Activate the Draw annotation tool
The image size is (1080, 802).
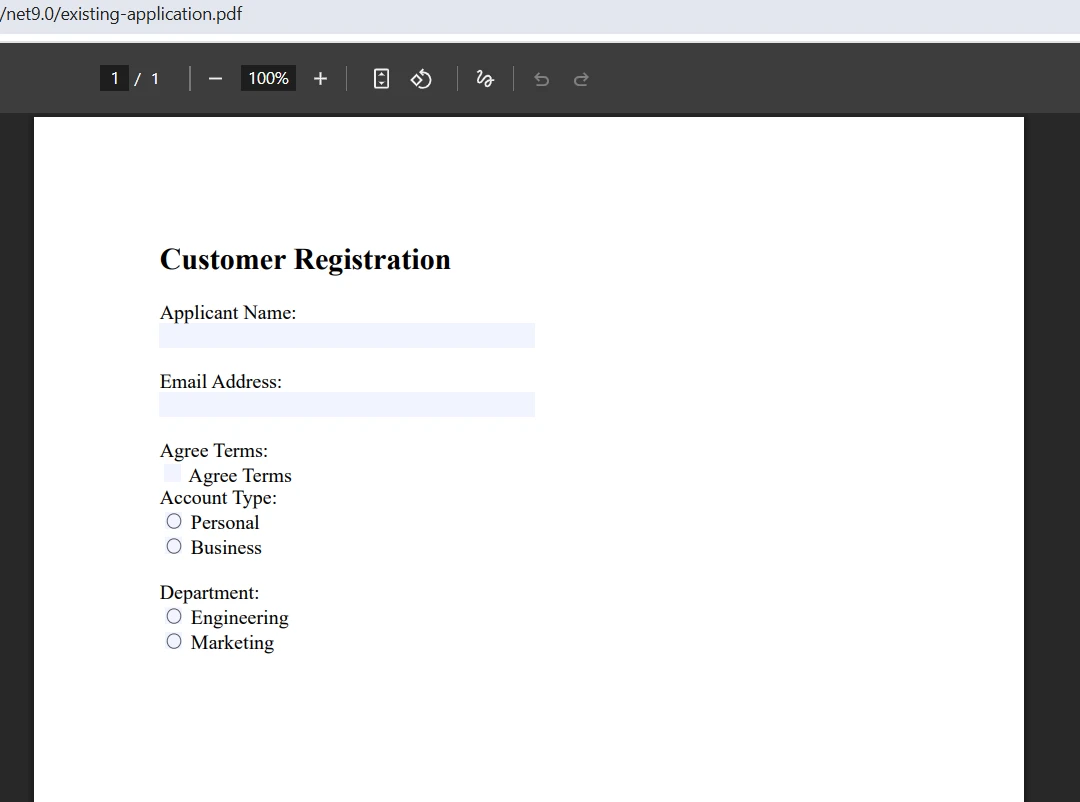485,78
